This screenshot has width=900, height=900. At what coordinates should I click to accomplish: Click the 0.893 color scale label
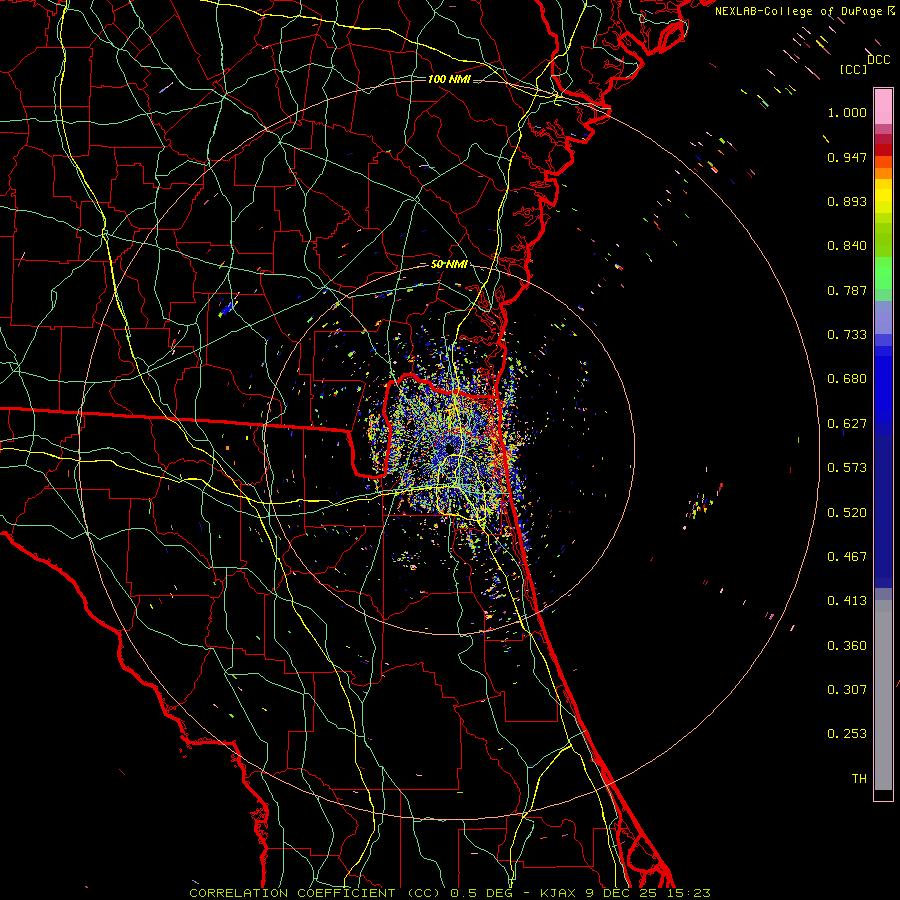pyautogui.click(x=847, y=201)
